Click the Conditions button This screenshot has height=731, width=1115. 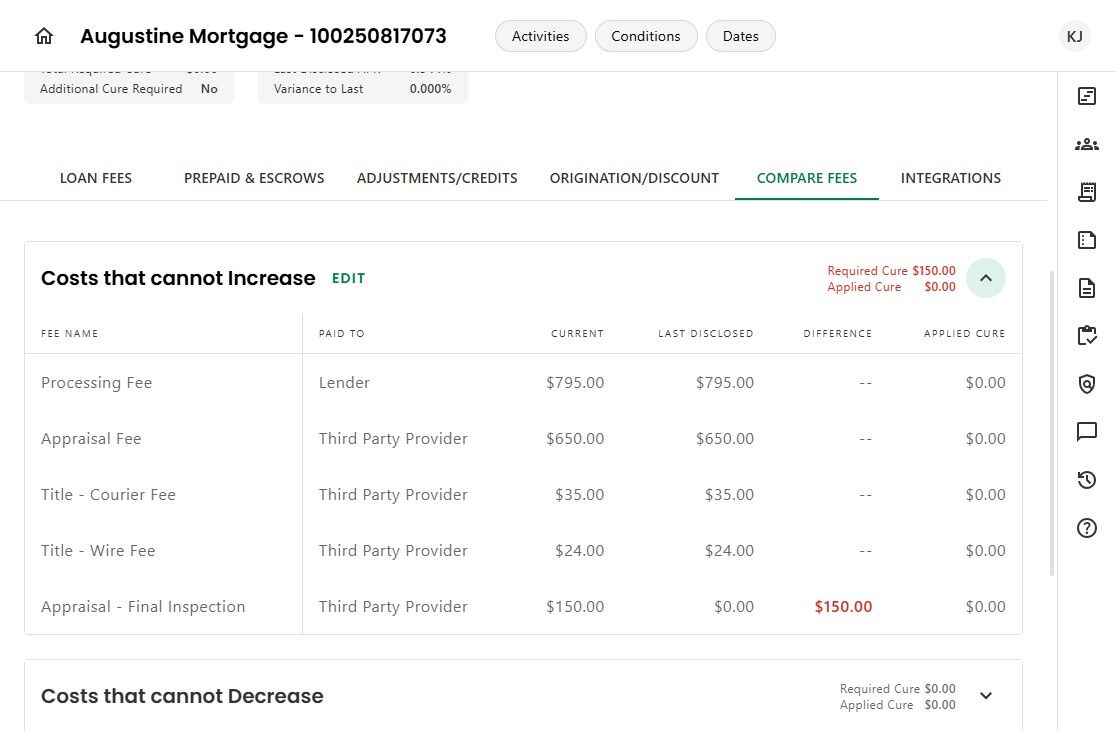point(646,36)
